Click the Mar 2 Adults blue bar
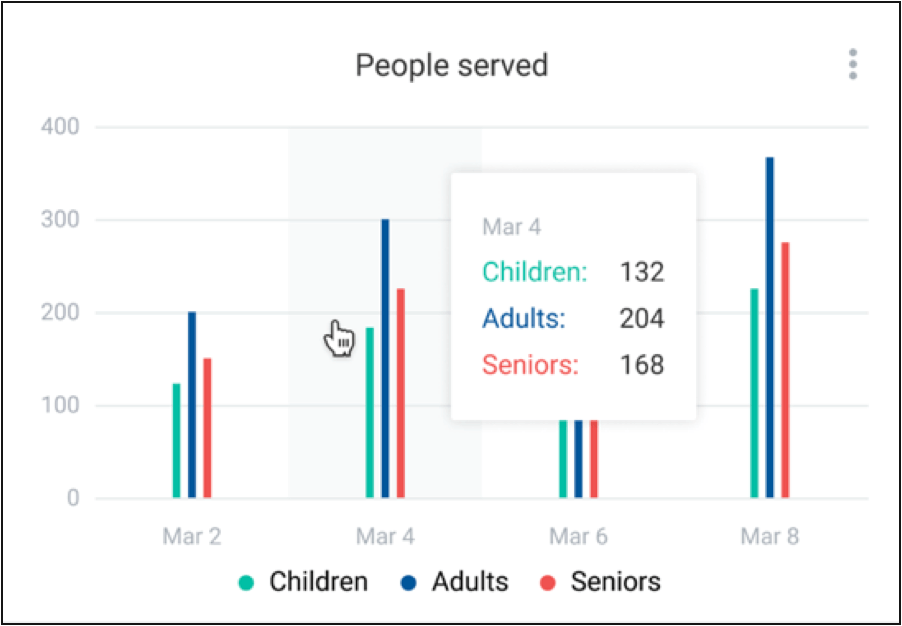The height and width of the screenshot is (626, 902). [192, 405]
